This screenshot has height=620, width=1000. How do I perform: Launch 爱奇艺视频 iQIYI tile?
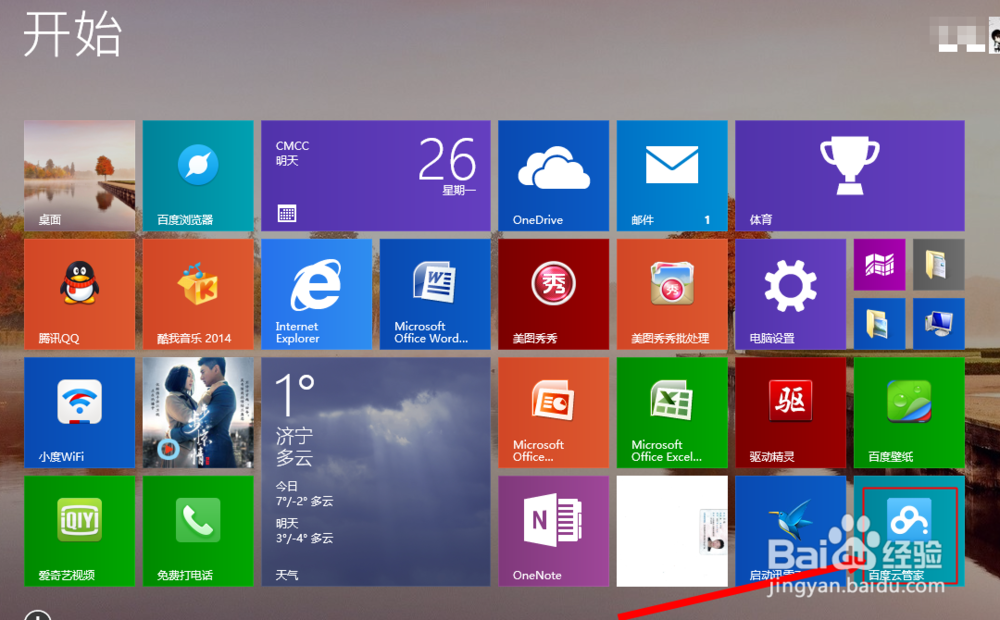[x=80, y=531]
